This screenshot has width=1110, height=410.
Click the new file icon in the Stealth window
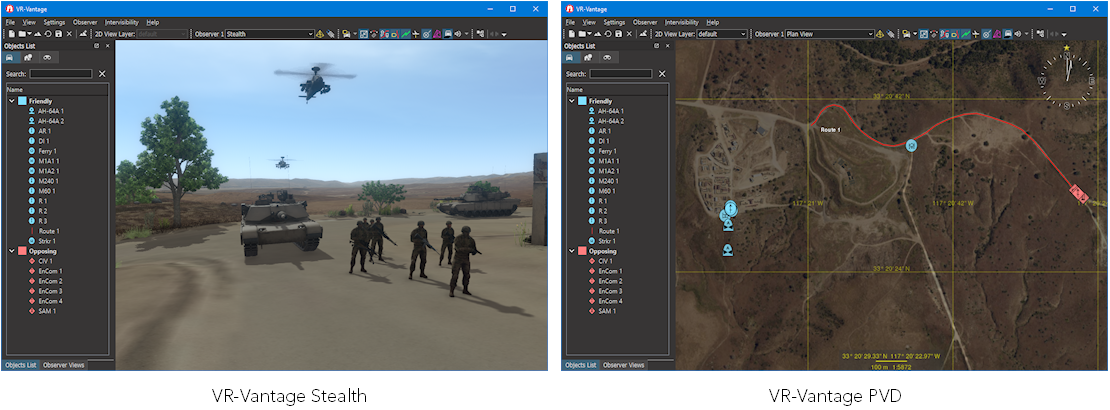(12, 34)
